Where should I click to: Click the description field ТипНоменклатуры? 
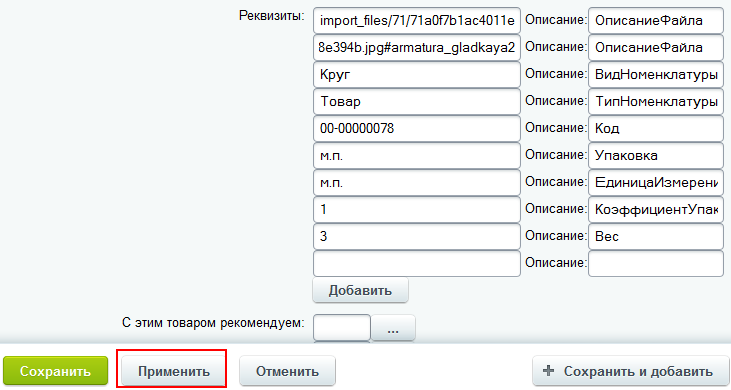click(x=656, y=102)
